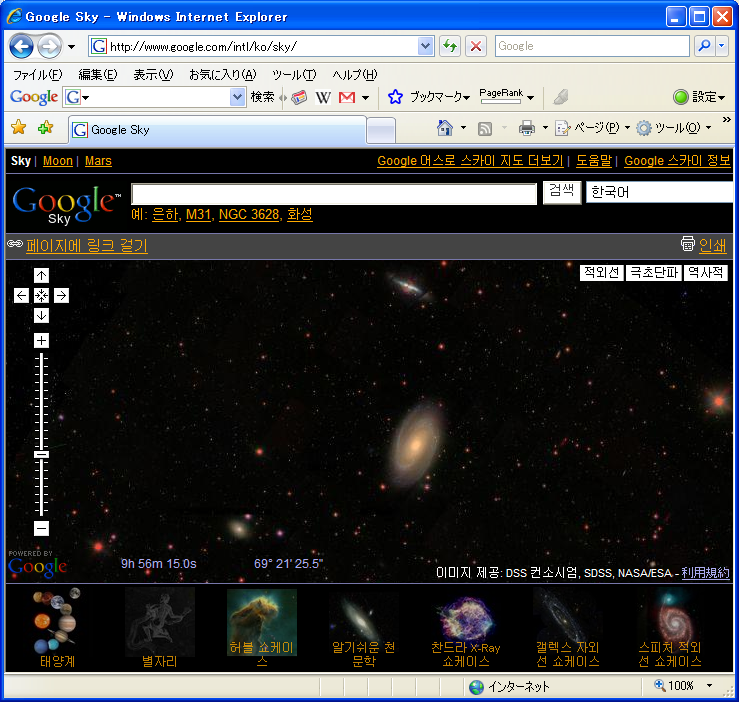The width and height of the screenshot is (739, 702).
Task: Click the Add to Favorites icon
Action: coord(45,127)
